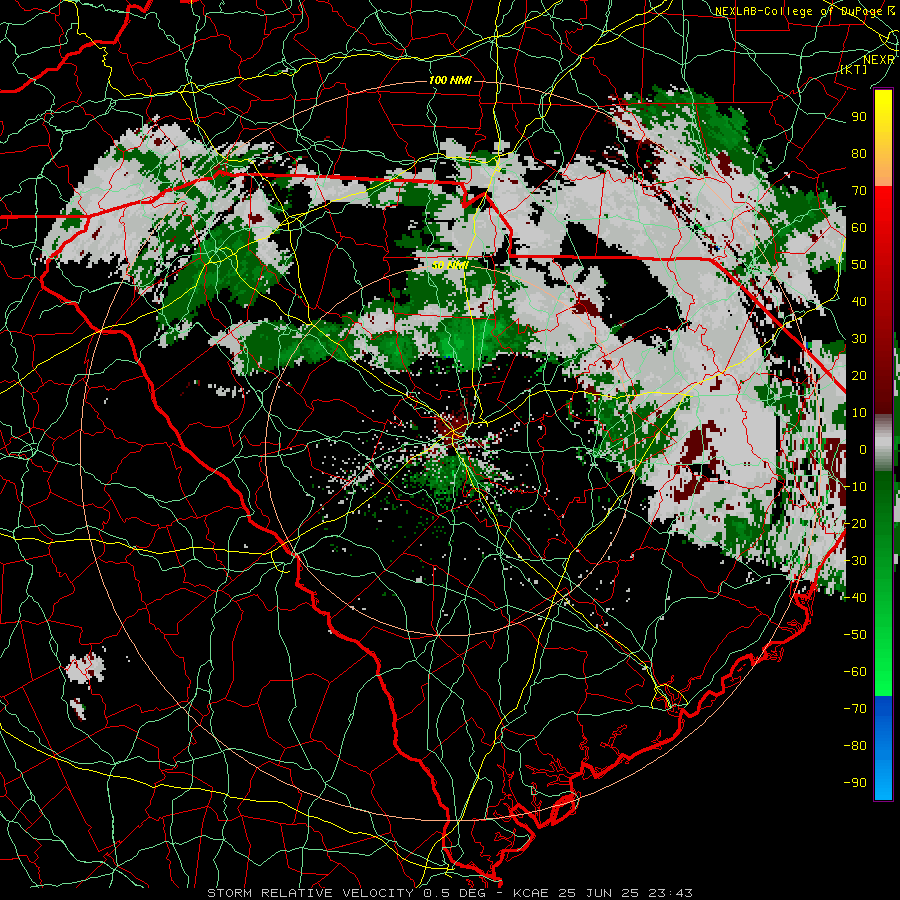The height and width of the screenshot is (900, 900).
Task: Click the 50 value on the velocity scale
Action: (x=859, y=265)
